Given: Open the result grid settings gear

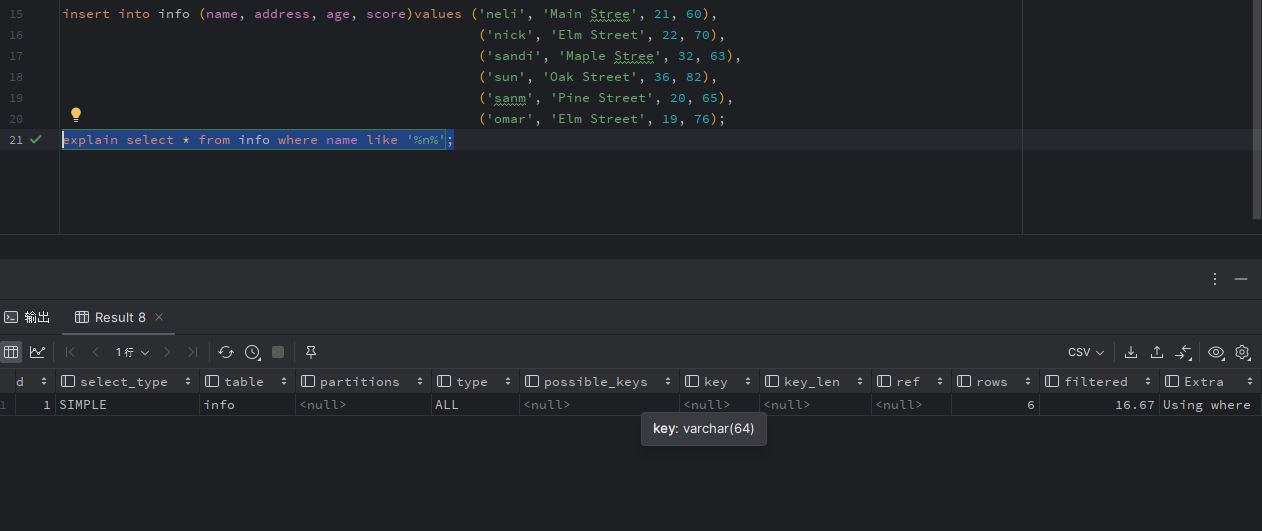Looking at the screenshot, I should click(1242, 352).
